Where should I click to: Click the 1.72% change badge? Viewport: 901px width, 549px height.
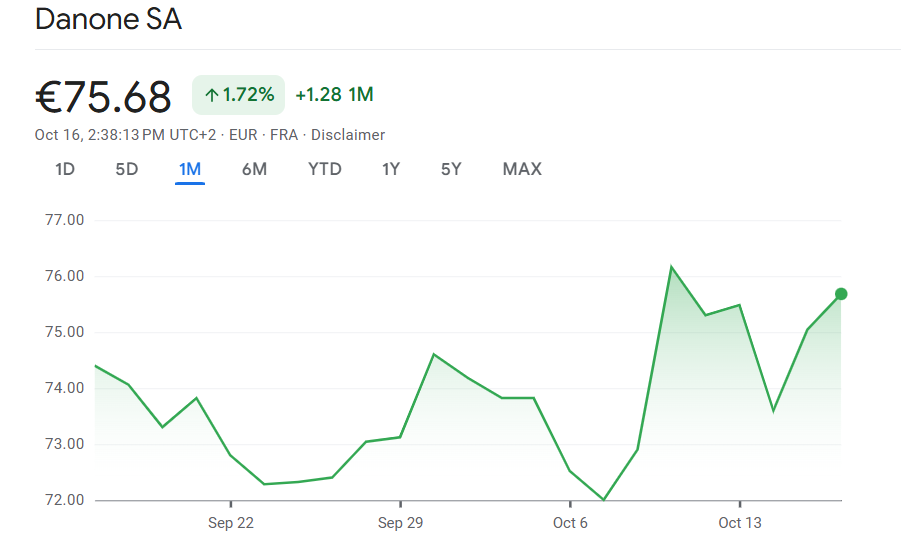239,95
